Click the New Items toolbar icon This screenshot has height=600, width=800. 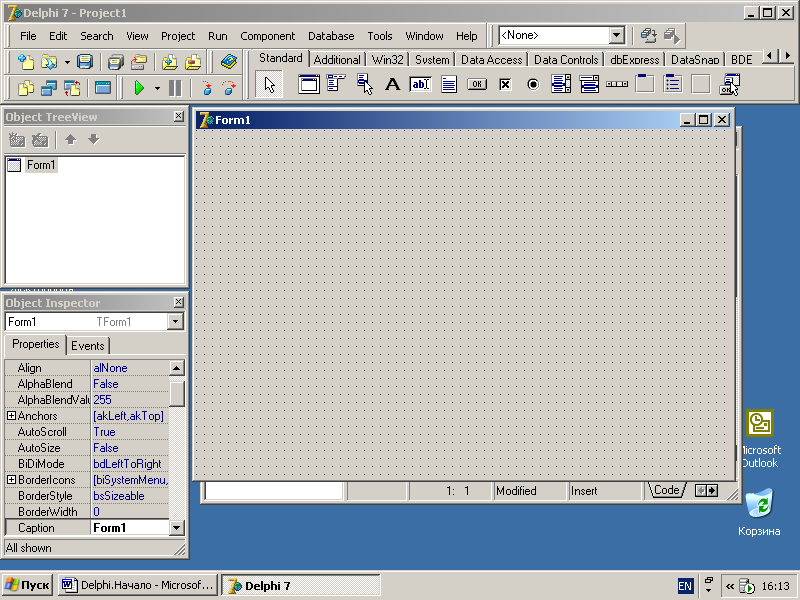[x=25, y=62]
